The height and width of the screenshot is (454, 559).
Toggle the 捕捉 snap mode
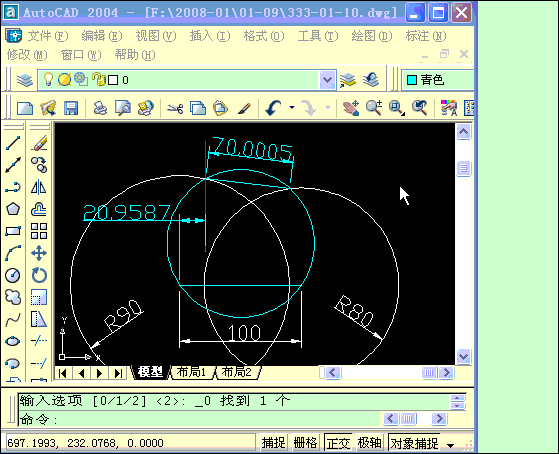coord(273,443)
